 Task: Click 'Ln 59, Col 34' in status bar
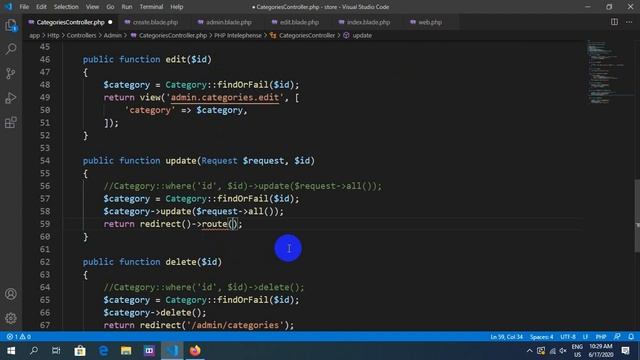[506, 337]
